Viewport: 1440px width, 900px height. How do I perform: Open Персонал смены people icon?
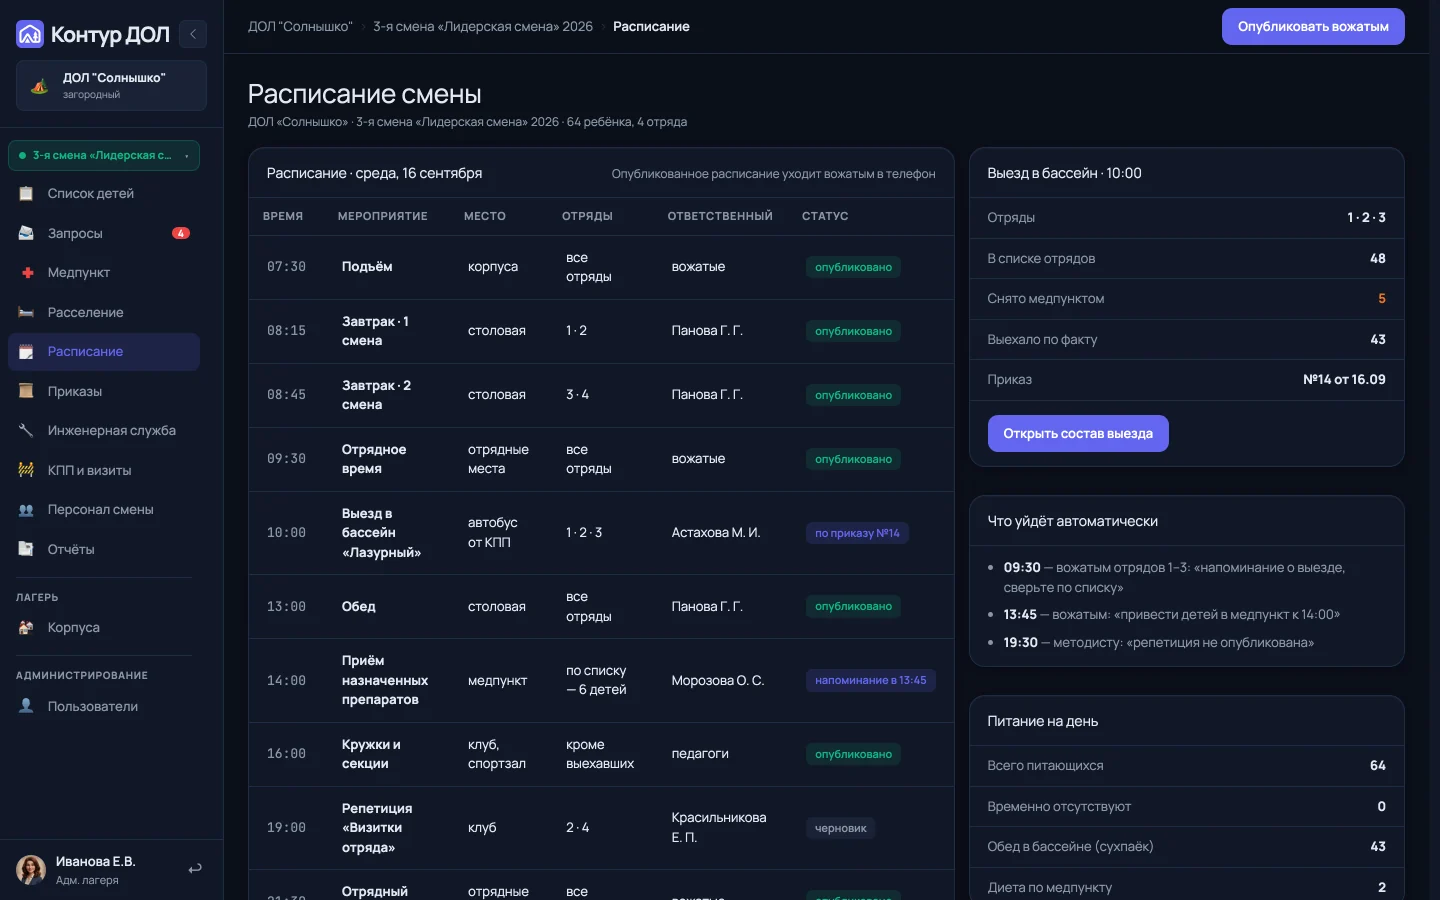pos(26,509)
